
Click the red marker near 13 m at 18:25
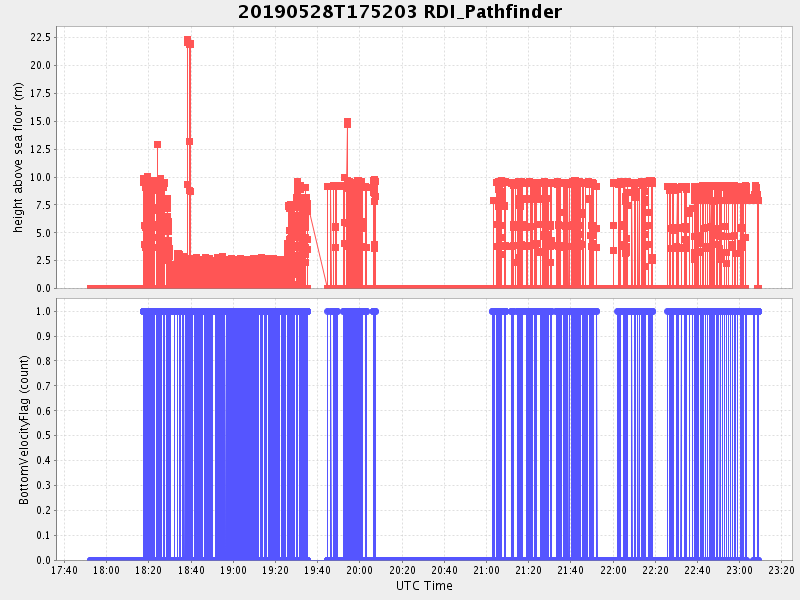click(x=157, y=145)
